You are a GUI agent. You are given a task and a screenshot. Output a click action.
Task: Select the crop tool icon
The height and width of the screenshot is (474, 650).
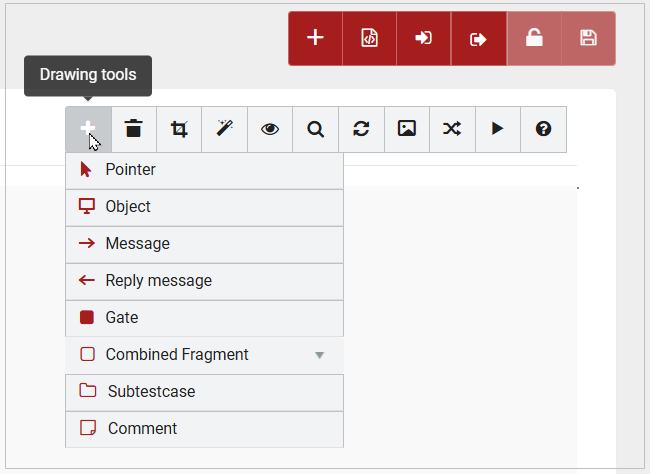coord(179,129)
